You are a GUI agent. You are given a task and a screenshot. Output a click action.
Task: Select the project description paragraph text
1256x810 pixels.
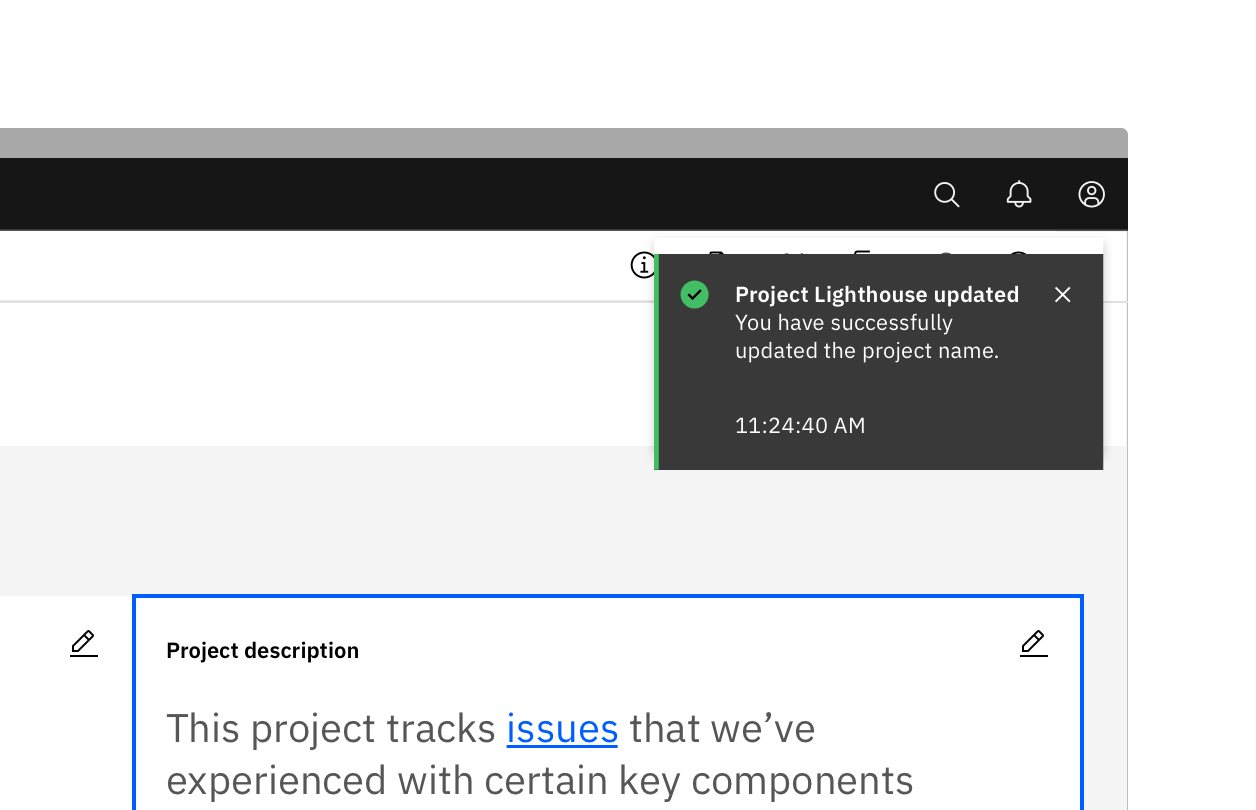(x=540, y=753)
